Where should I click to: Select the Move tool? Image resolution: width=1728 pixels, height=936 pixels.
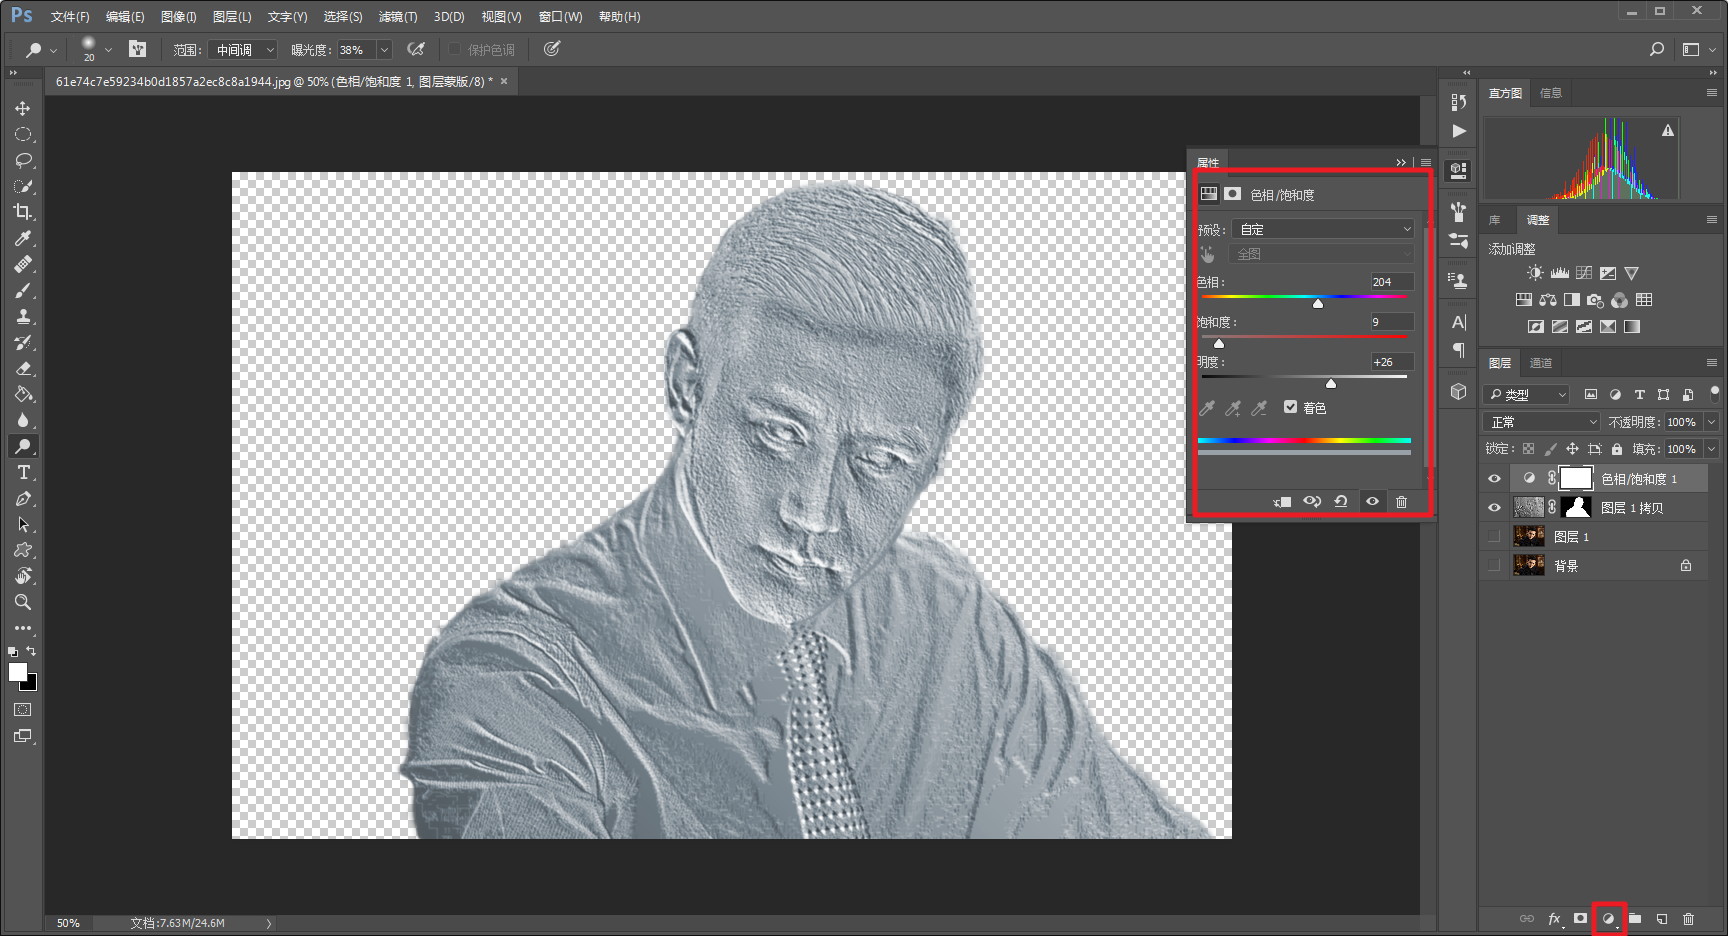pyautogui.click(x=23, y=108)
